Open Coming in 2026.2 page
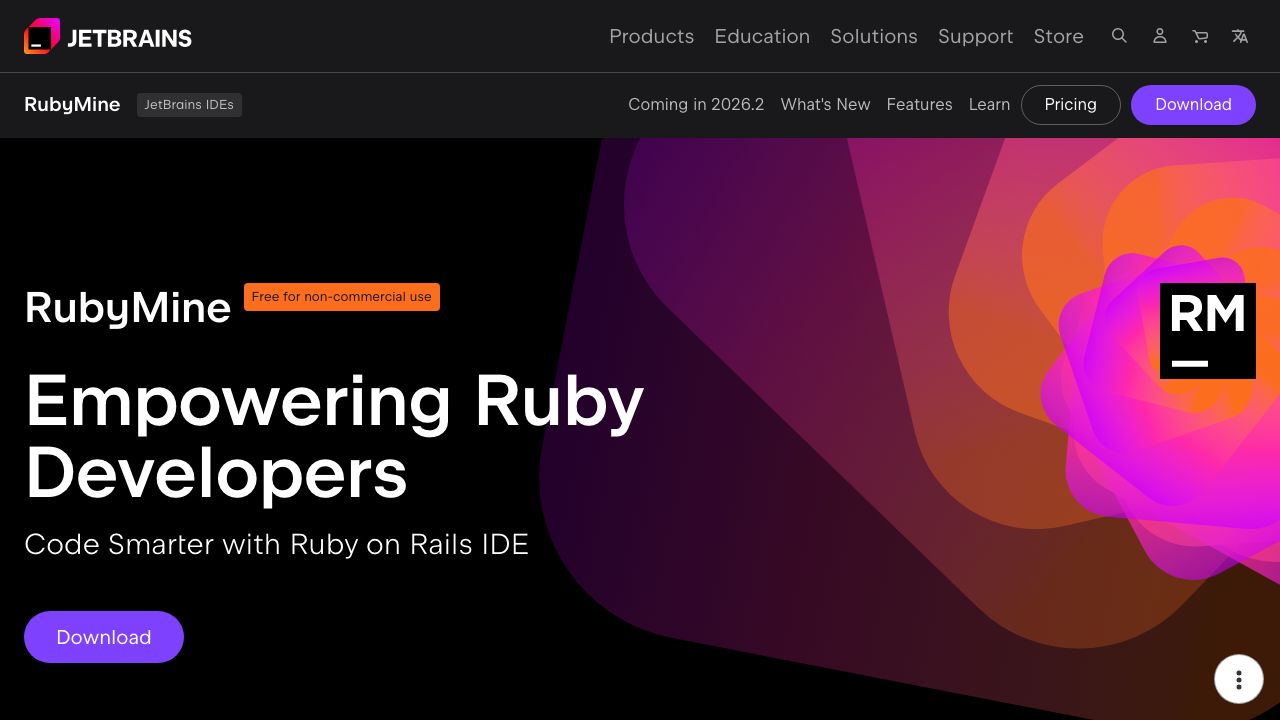This screenshot has width=1280, height=720. point(696,104)
